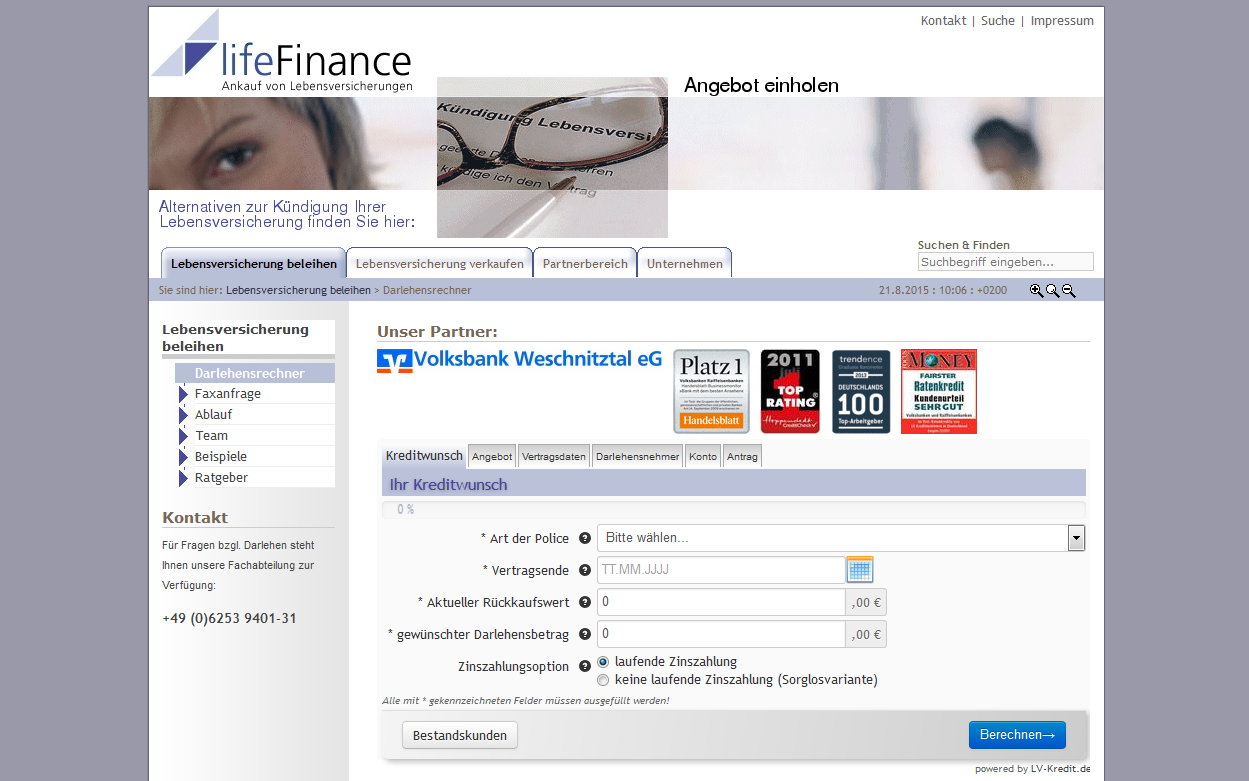Open Lebensversicherung beleihen main tab
Image resolution: width=1249 pixels, height=781 pixels.
pos(254,264)
